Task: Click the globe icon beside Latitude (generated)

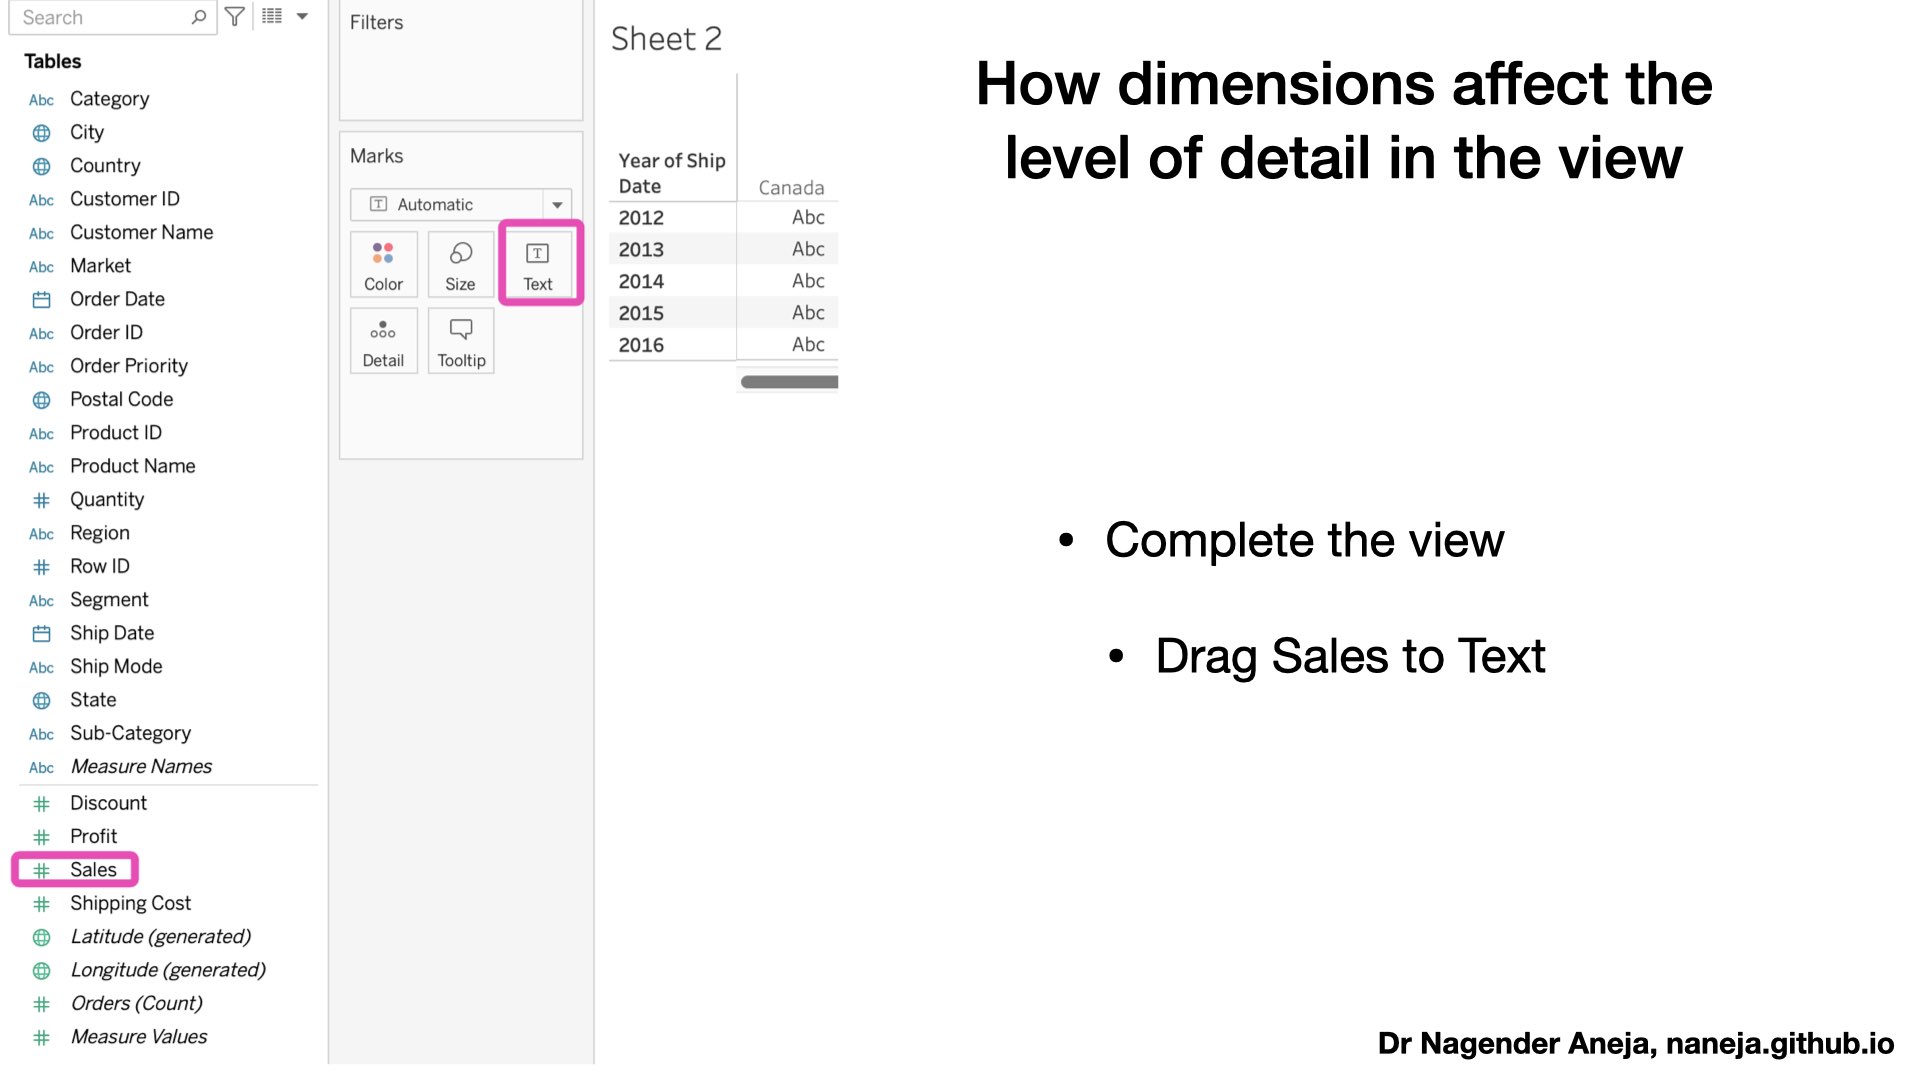Action: 41,938
